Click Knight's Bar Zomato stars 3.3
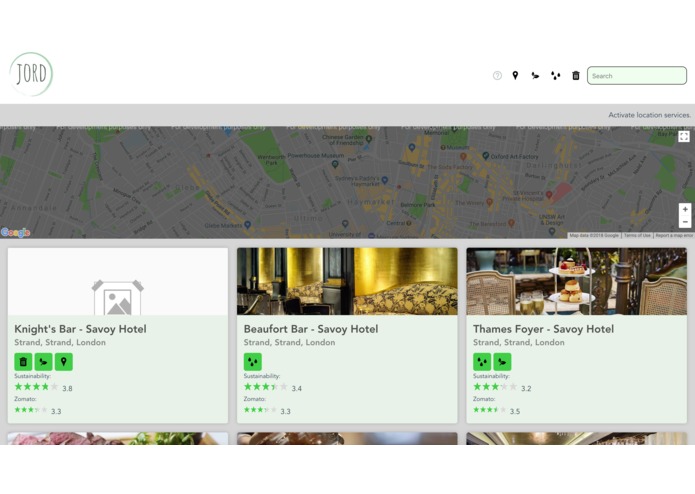 [x=31, y=410]
